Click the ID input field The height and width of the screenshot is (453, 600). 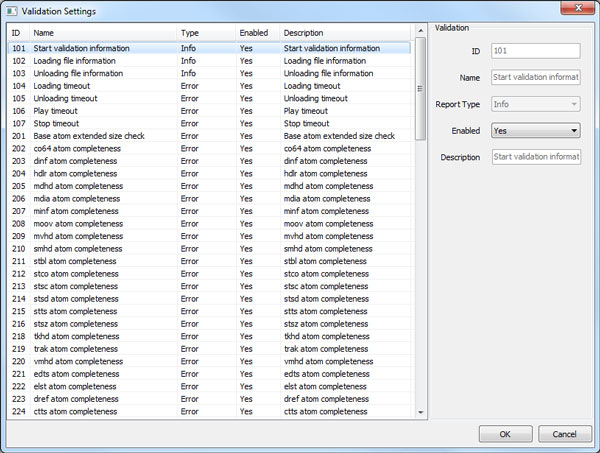click(536, 50)
